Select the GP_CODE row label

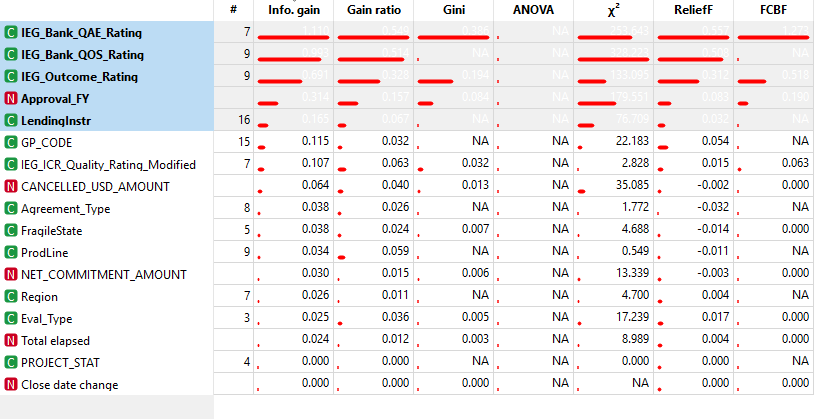coord(46,143)
